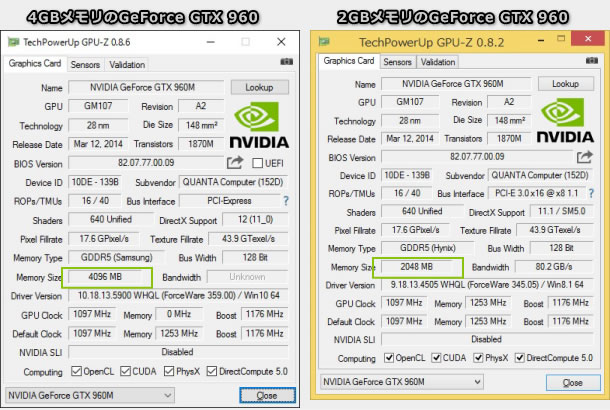
Task: Click the Lookup button in GPU-Z 0.8.2
Action: (566, 84)
